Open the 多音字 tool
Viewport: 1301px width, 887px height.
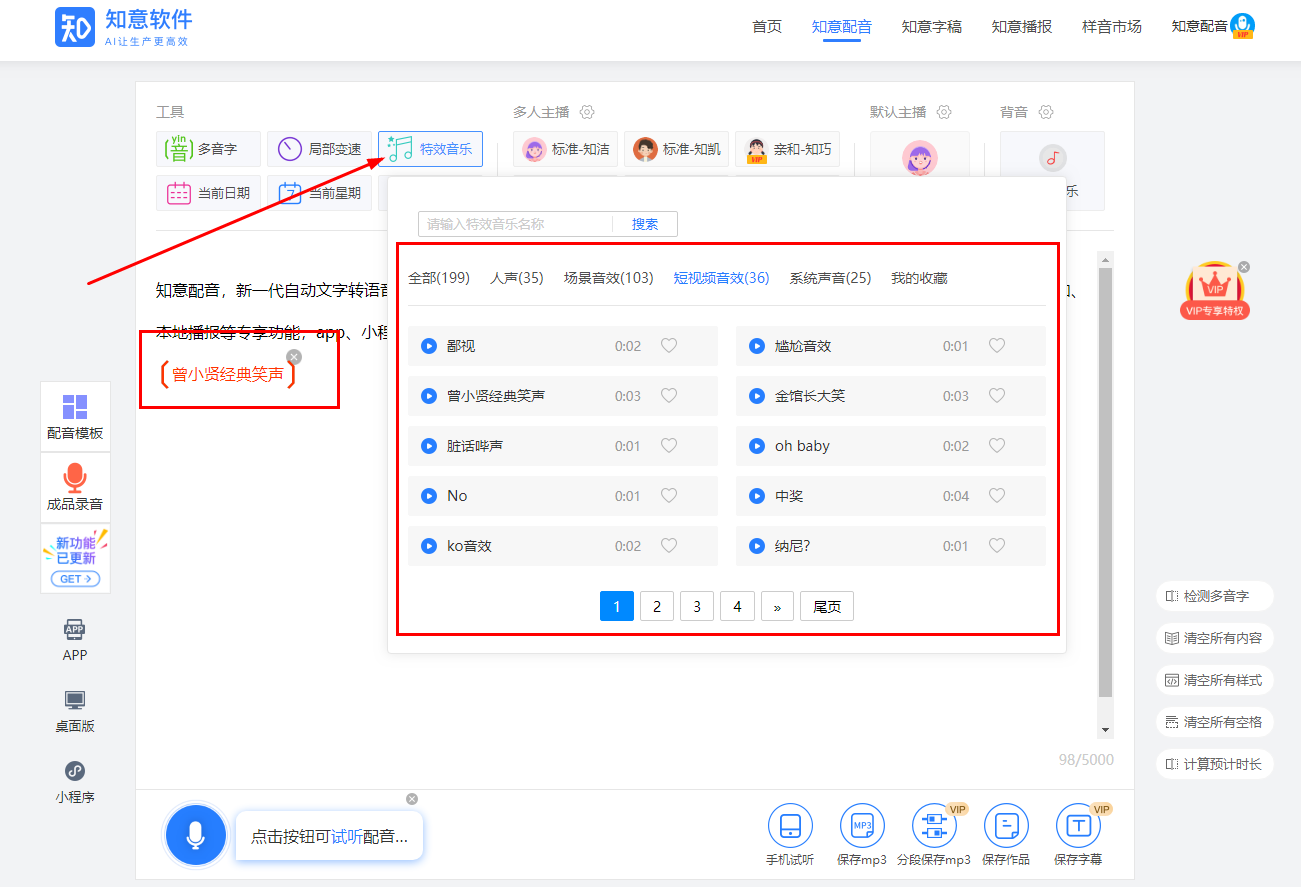click(208, 149)
